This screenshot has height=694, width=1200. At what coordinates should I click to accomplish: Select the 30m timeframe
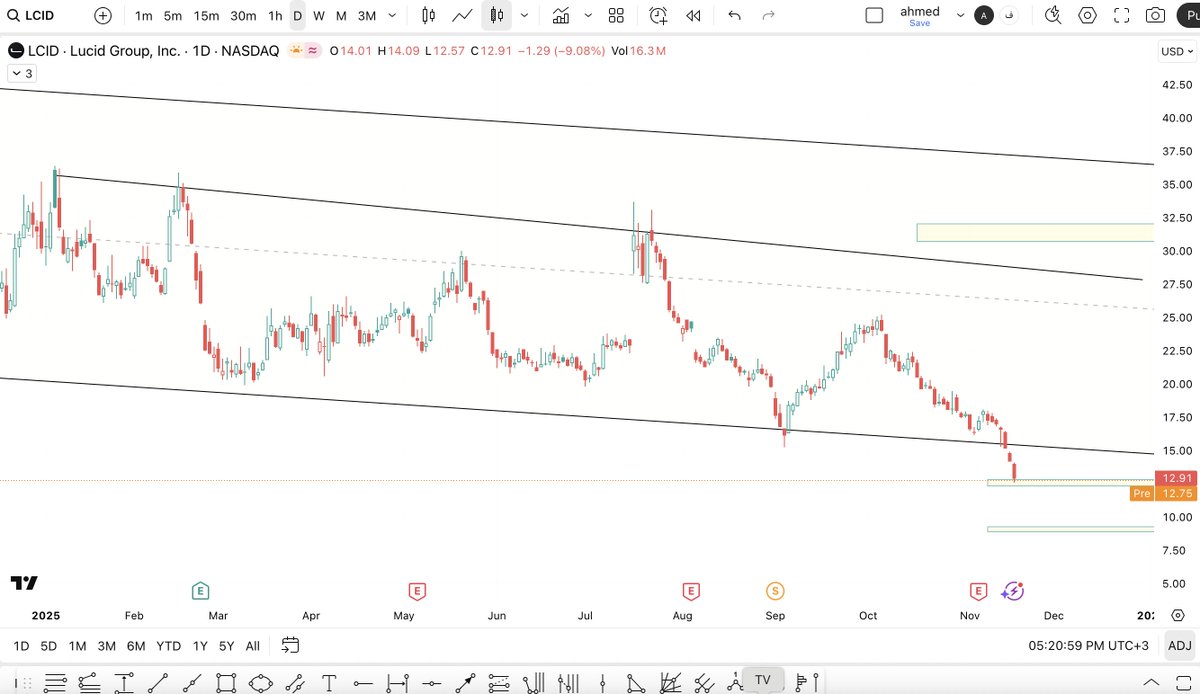click(x=243, y=15)
